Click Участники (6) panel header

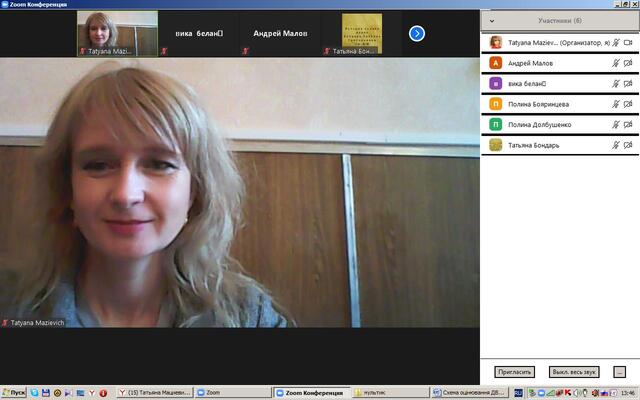coord(560,20)
